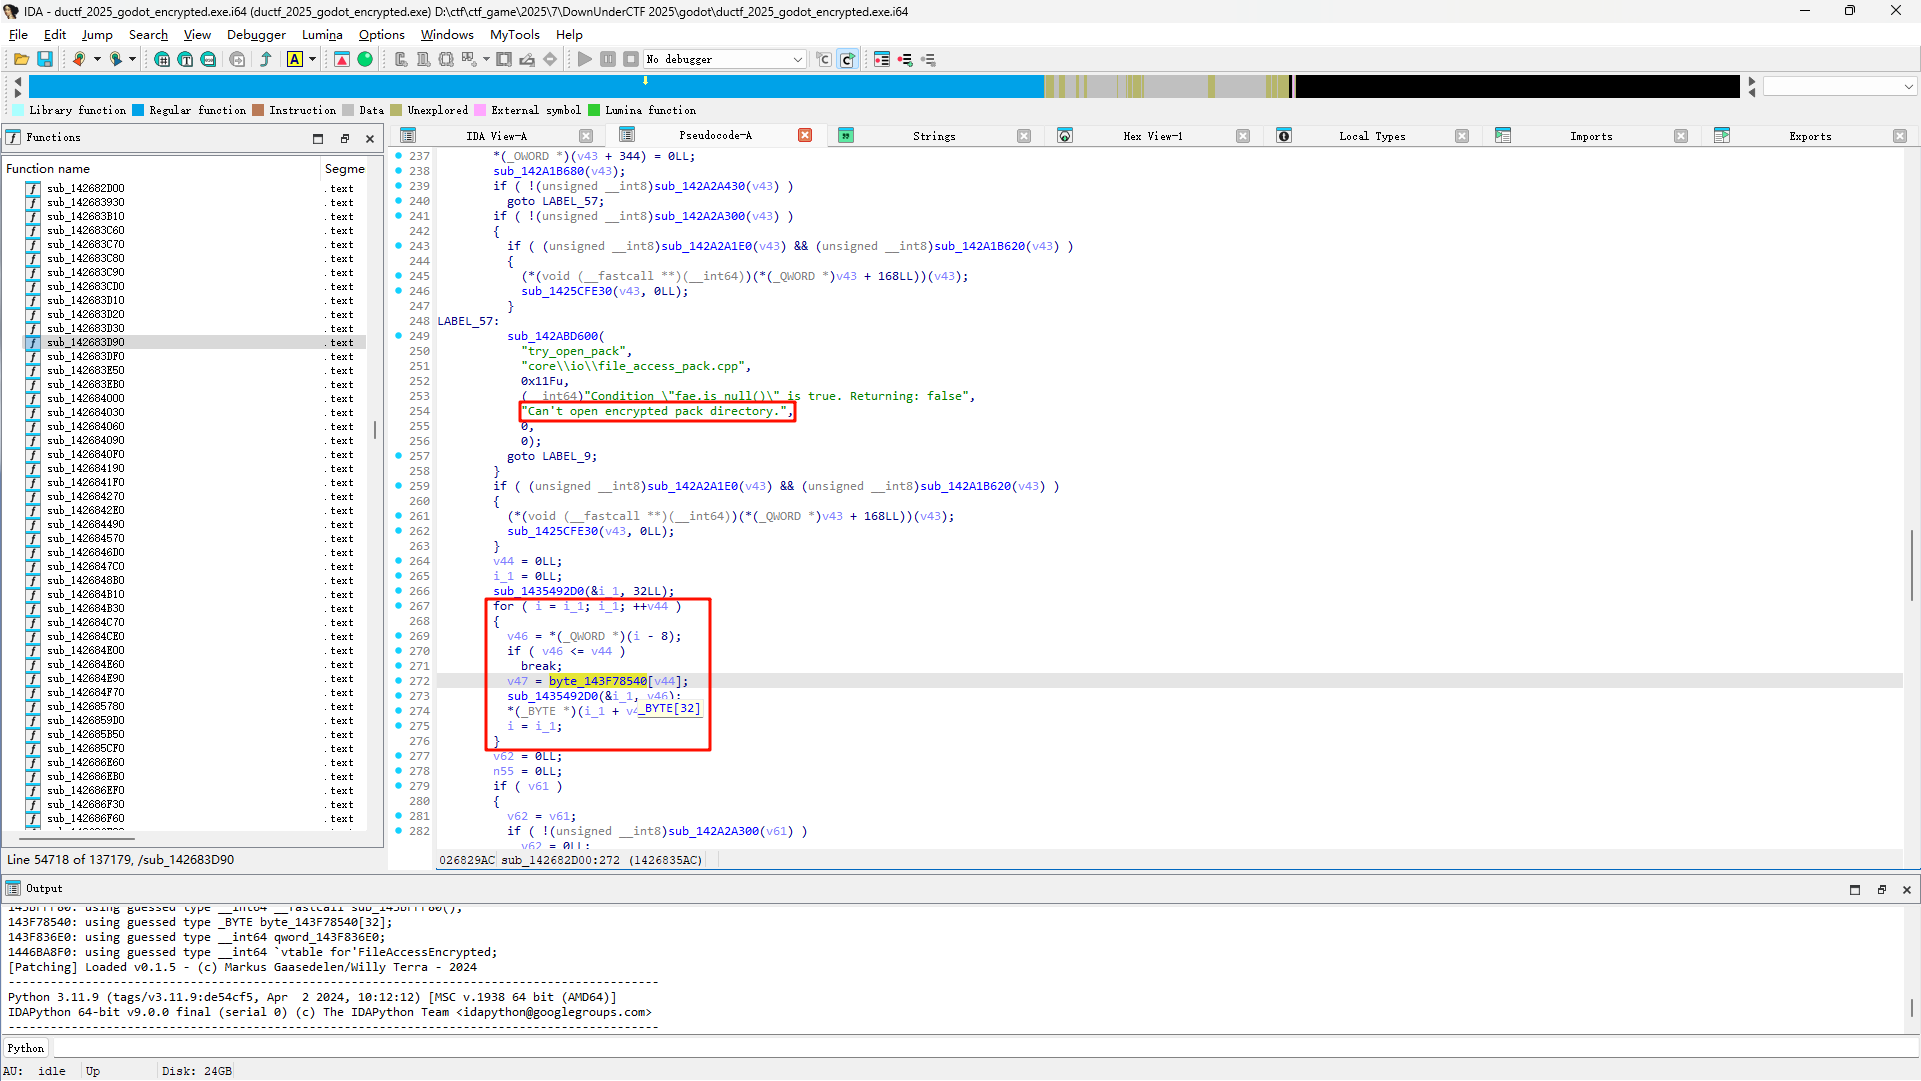Click the green up arrow jump icon

point(266,60)
